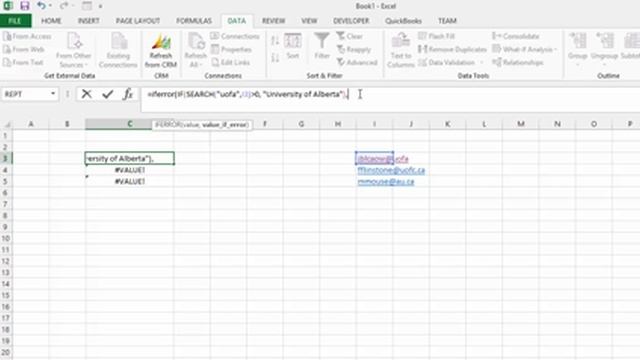Select cell C5 showing #VALUE!
The height and width of the screenshot is (360, 640).
pyautogui.click(x=130, y=182)
